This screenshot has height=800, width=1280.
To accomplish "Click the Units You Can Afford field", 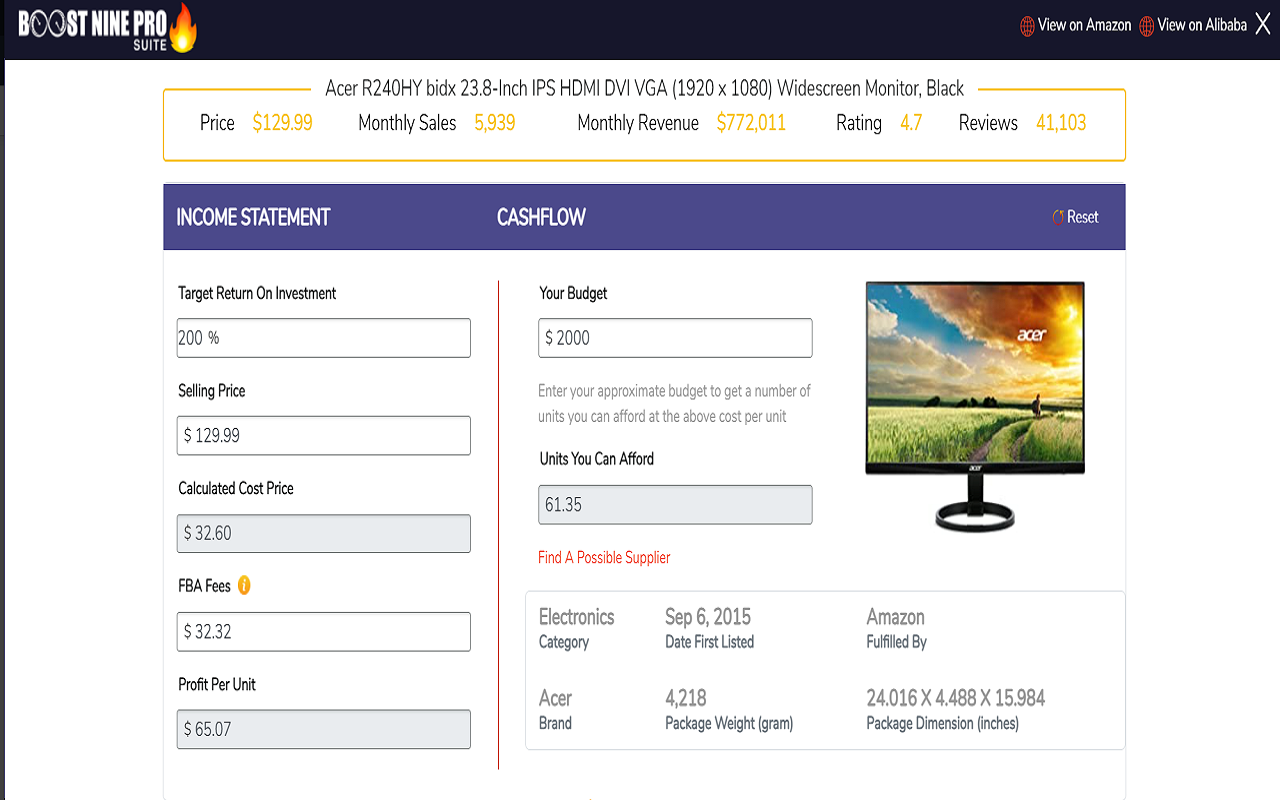I will [x=675, y=505].
